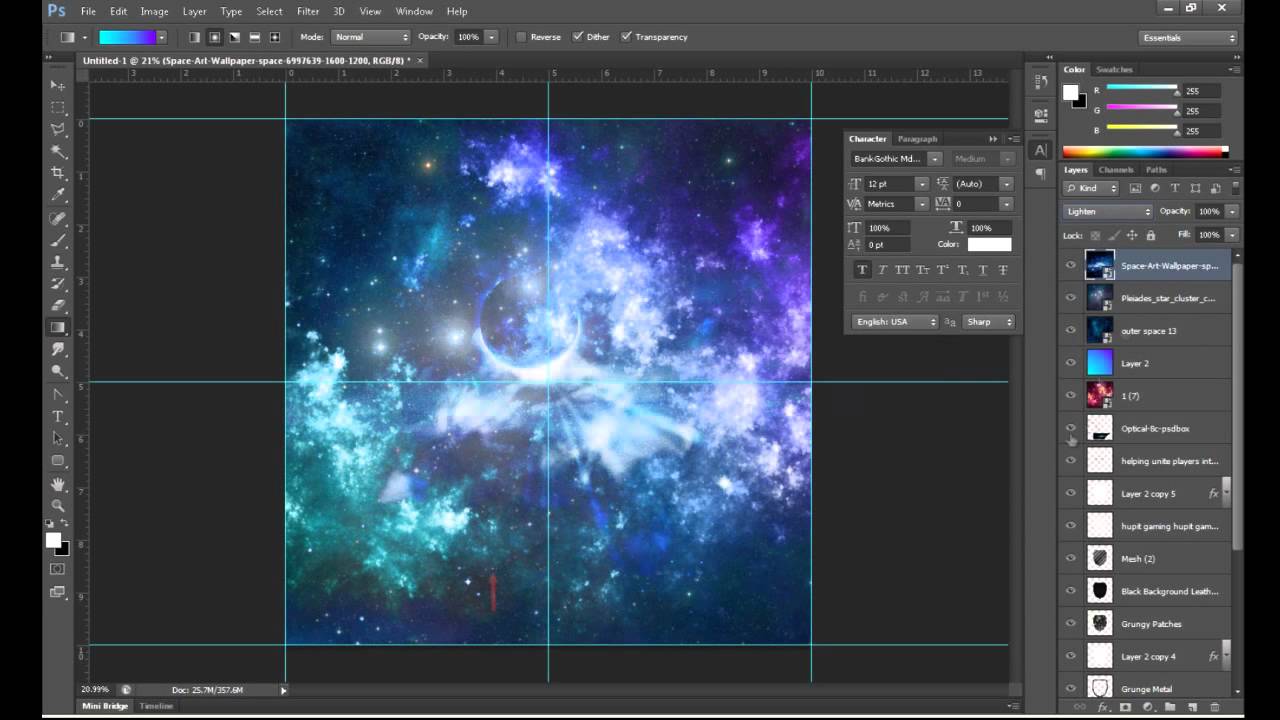Hide the Layer 2 gradient layer
This screenshot has height=720, width=1280.
1071,363
